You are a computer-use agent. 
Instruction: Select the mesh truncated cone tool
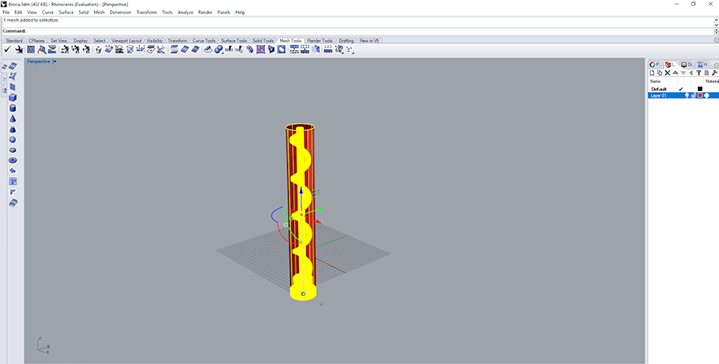click(13, 130)
